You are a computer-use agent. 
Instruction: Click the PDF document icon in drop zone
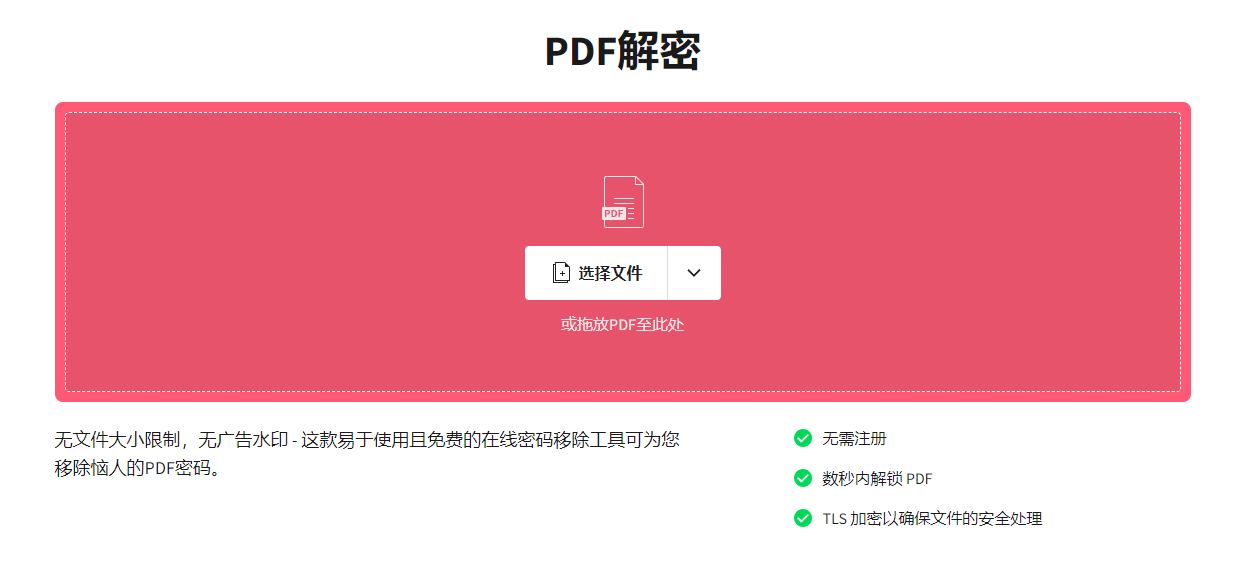pyautogui.click(x=623, y=202)
